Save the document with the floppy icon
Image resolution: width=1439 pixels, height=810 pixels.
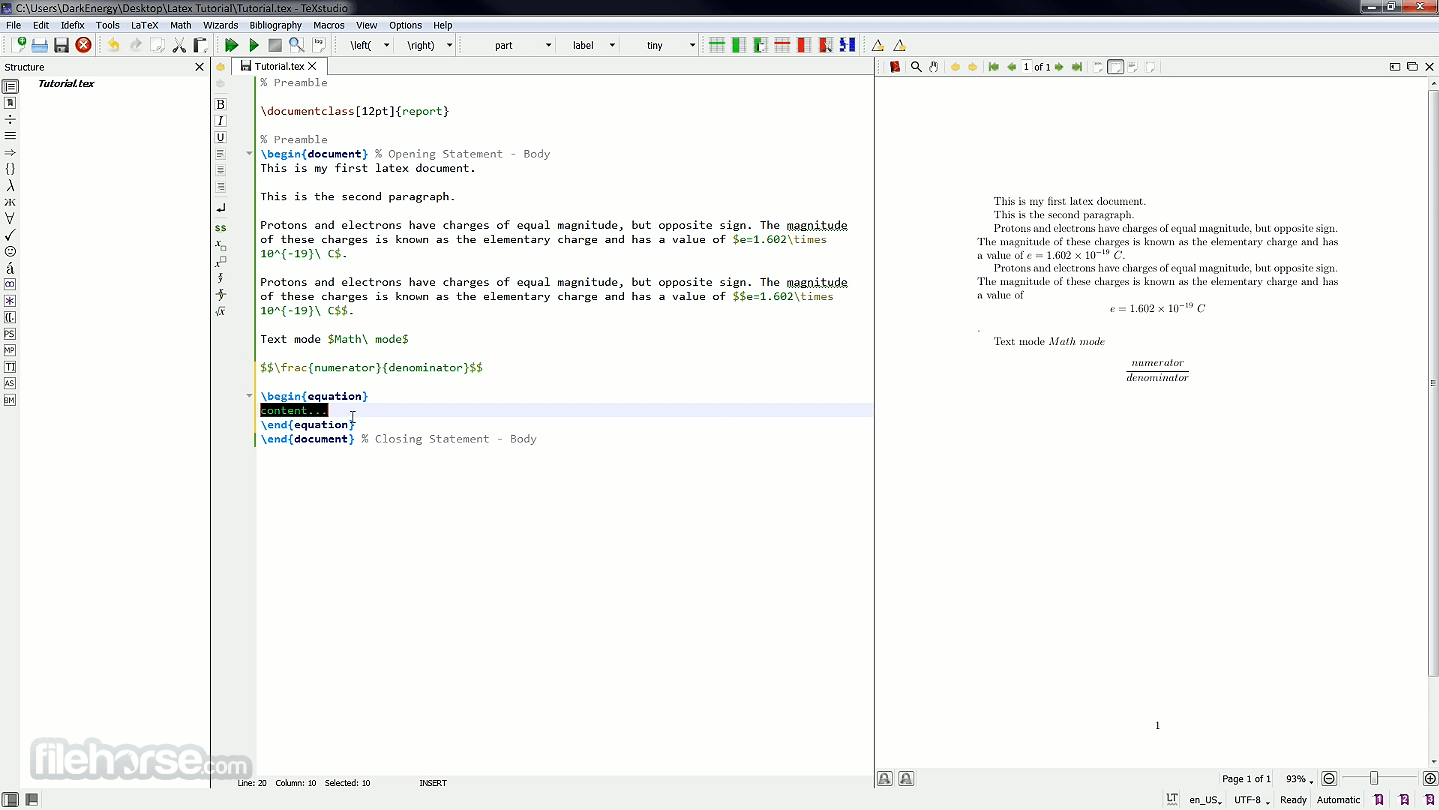tap(62, 45)
